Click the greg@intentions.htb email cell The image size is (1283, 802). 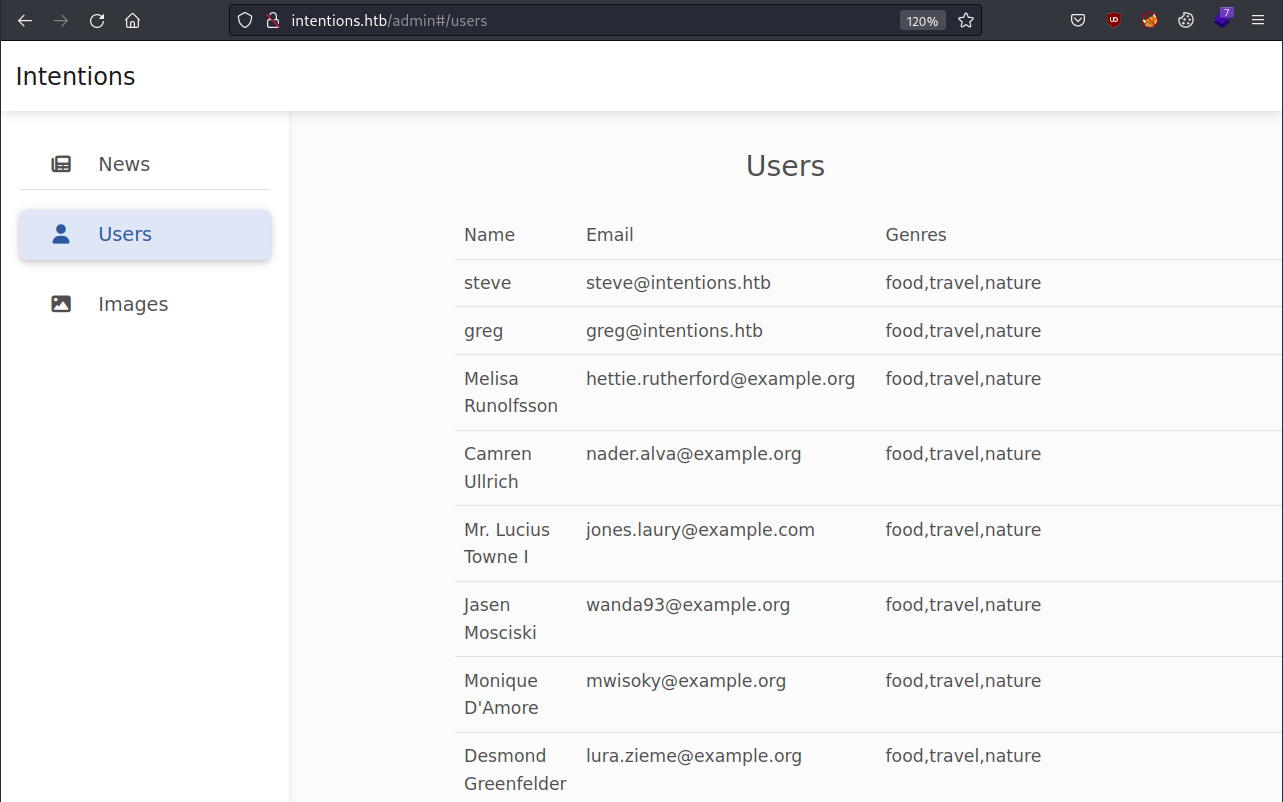(x=674, y=331)
